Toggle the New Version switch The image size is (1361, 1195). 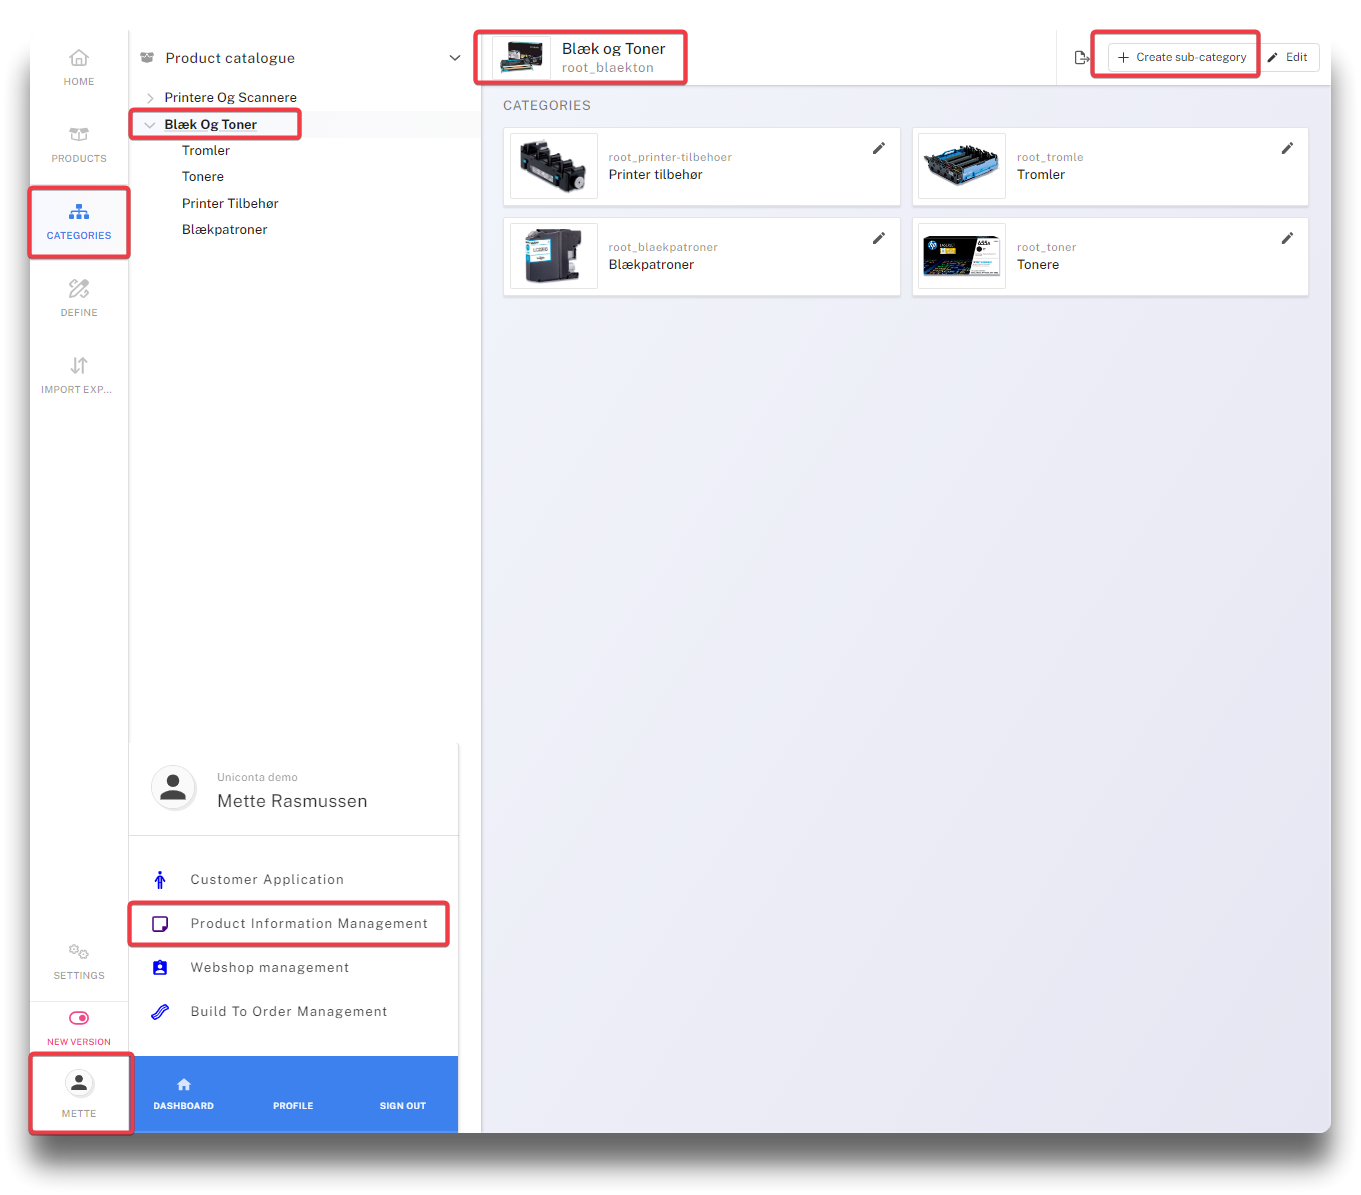pyautogui.click(x=79, y=1018)
